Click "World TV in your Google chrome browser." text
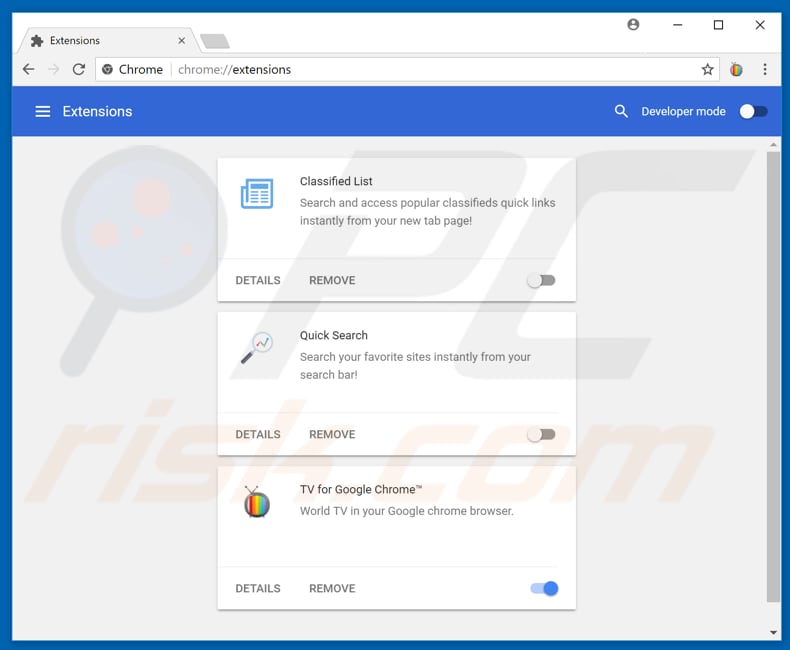Image resolution: width=790 pixels, height=650 pixels. (407, 511)
